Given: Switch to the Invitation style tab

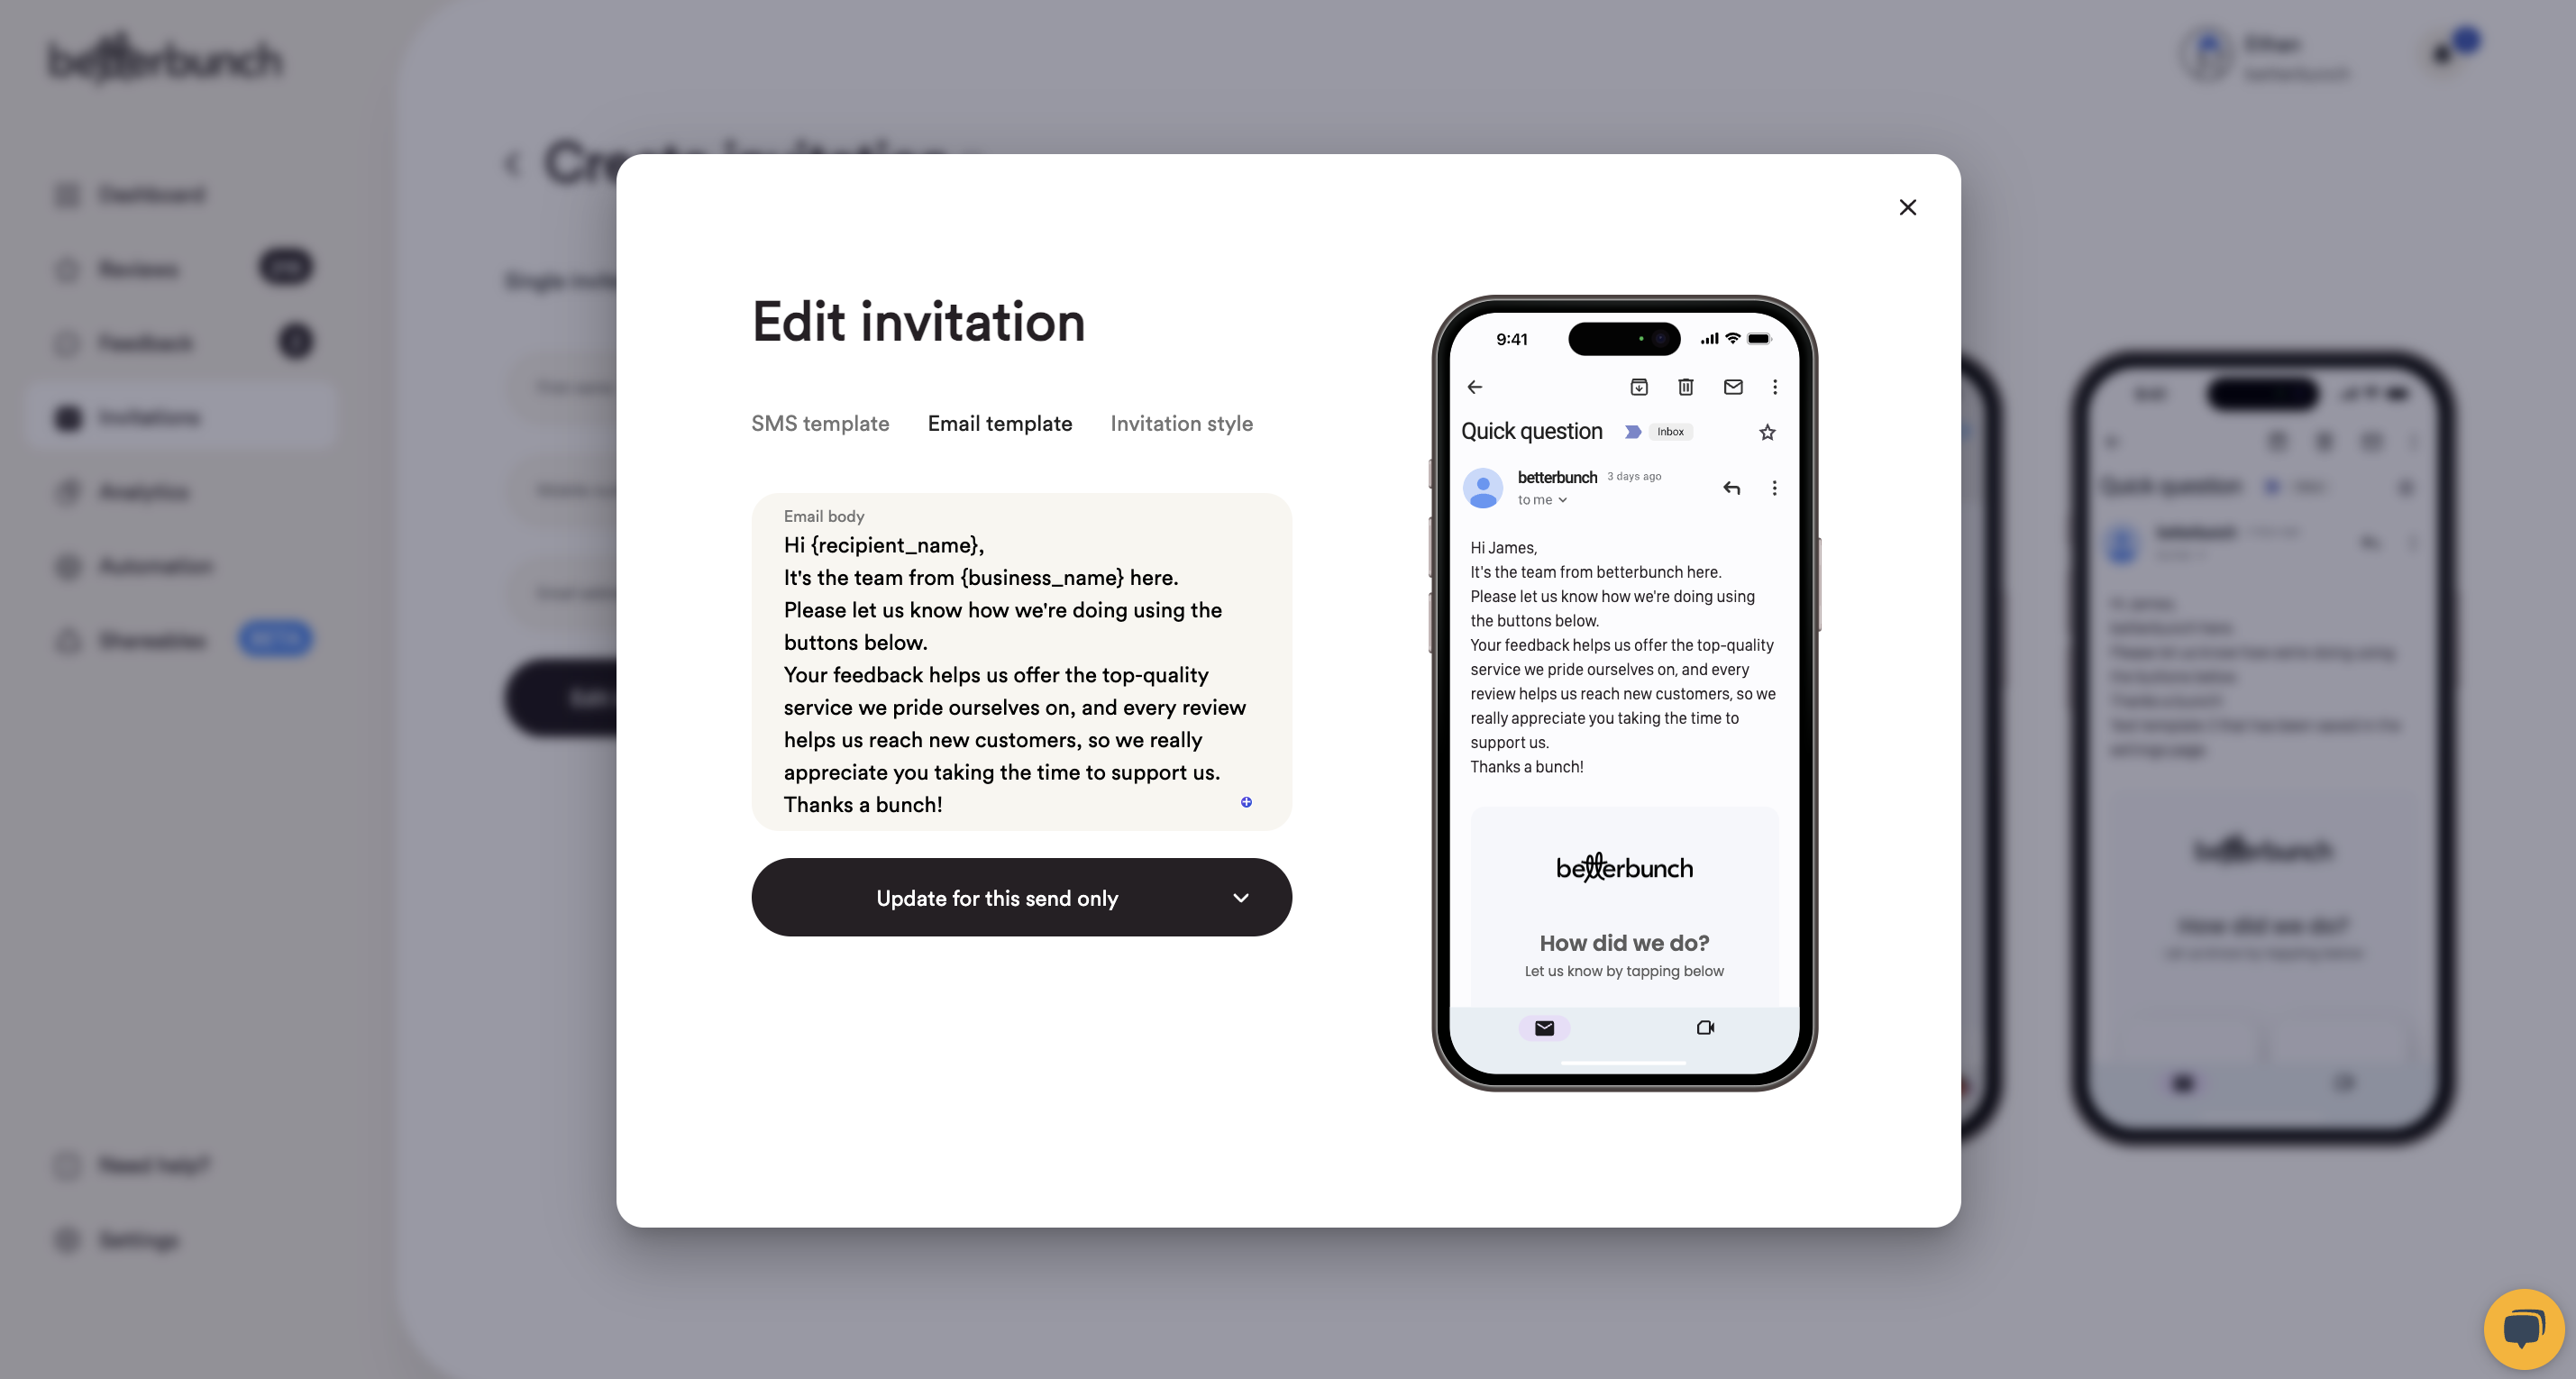Looking at the screenshot, I should (1183, 423).
